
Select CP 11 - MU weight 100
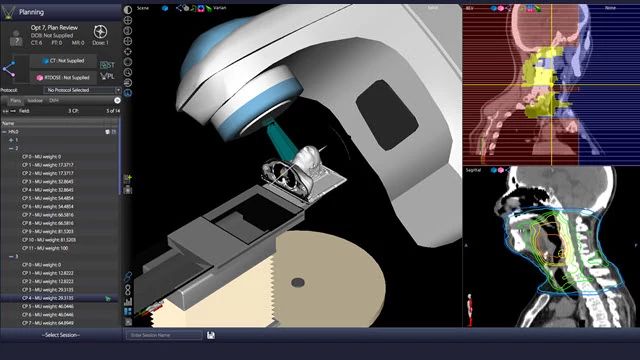click(45, 248)
